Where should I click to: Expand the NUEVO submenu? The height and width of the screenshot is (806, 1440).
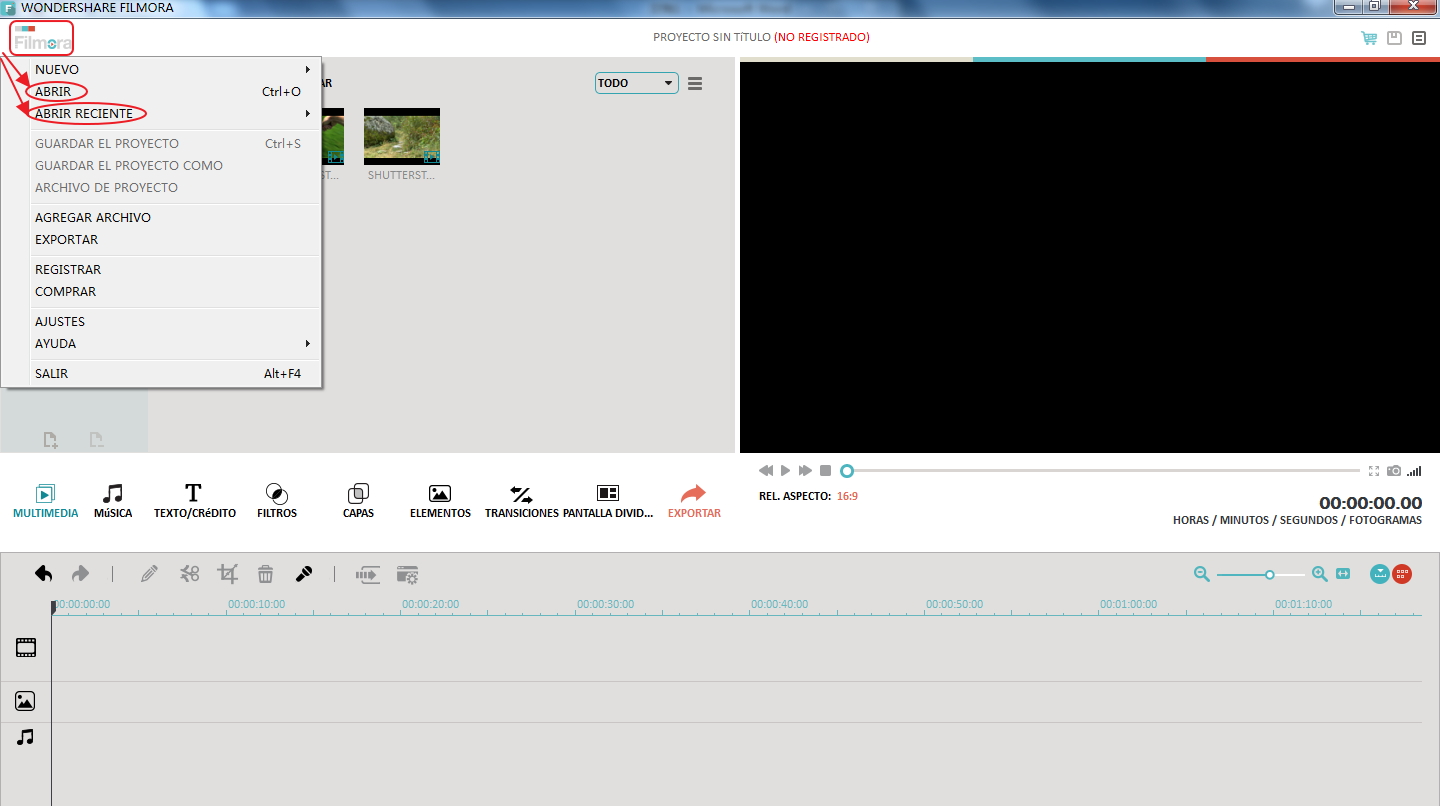tap(161, 69)
